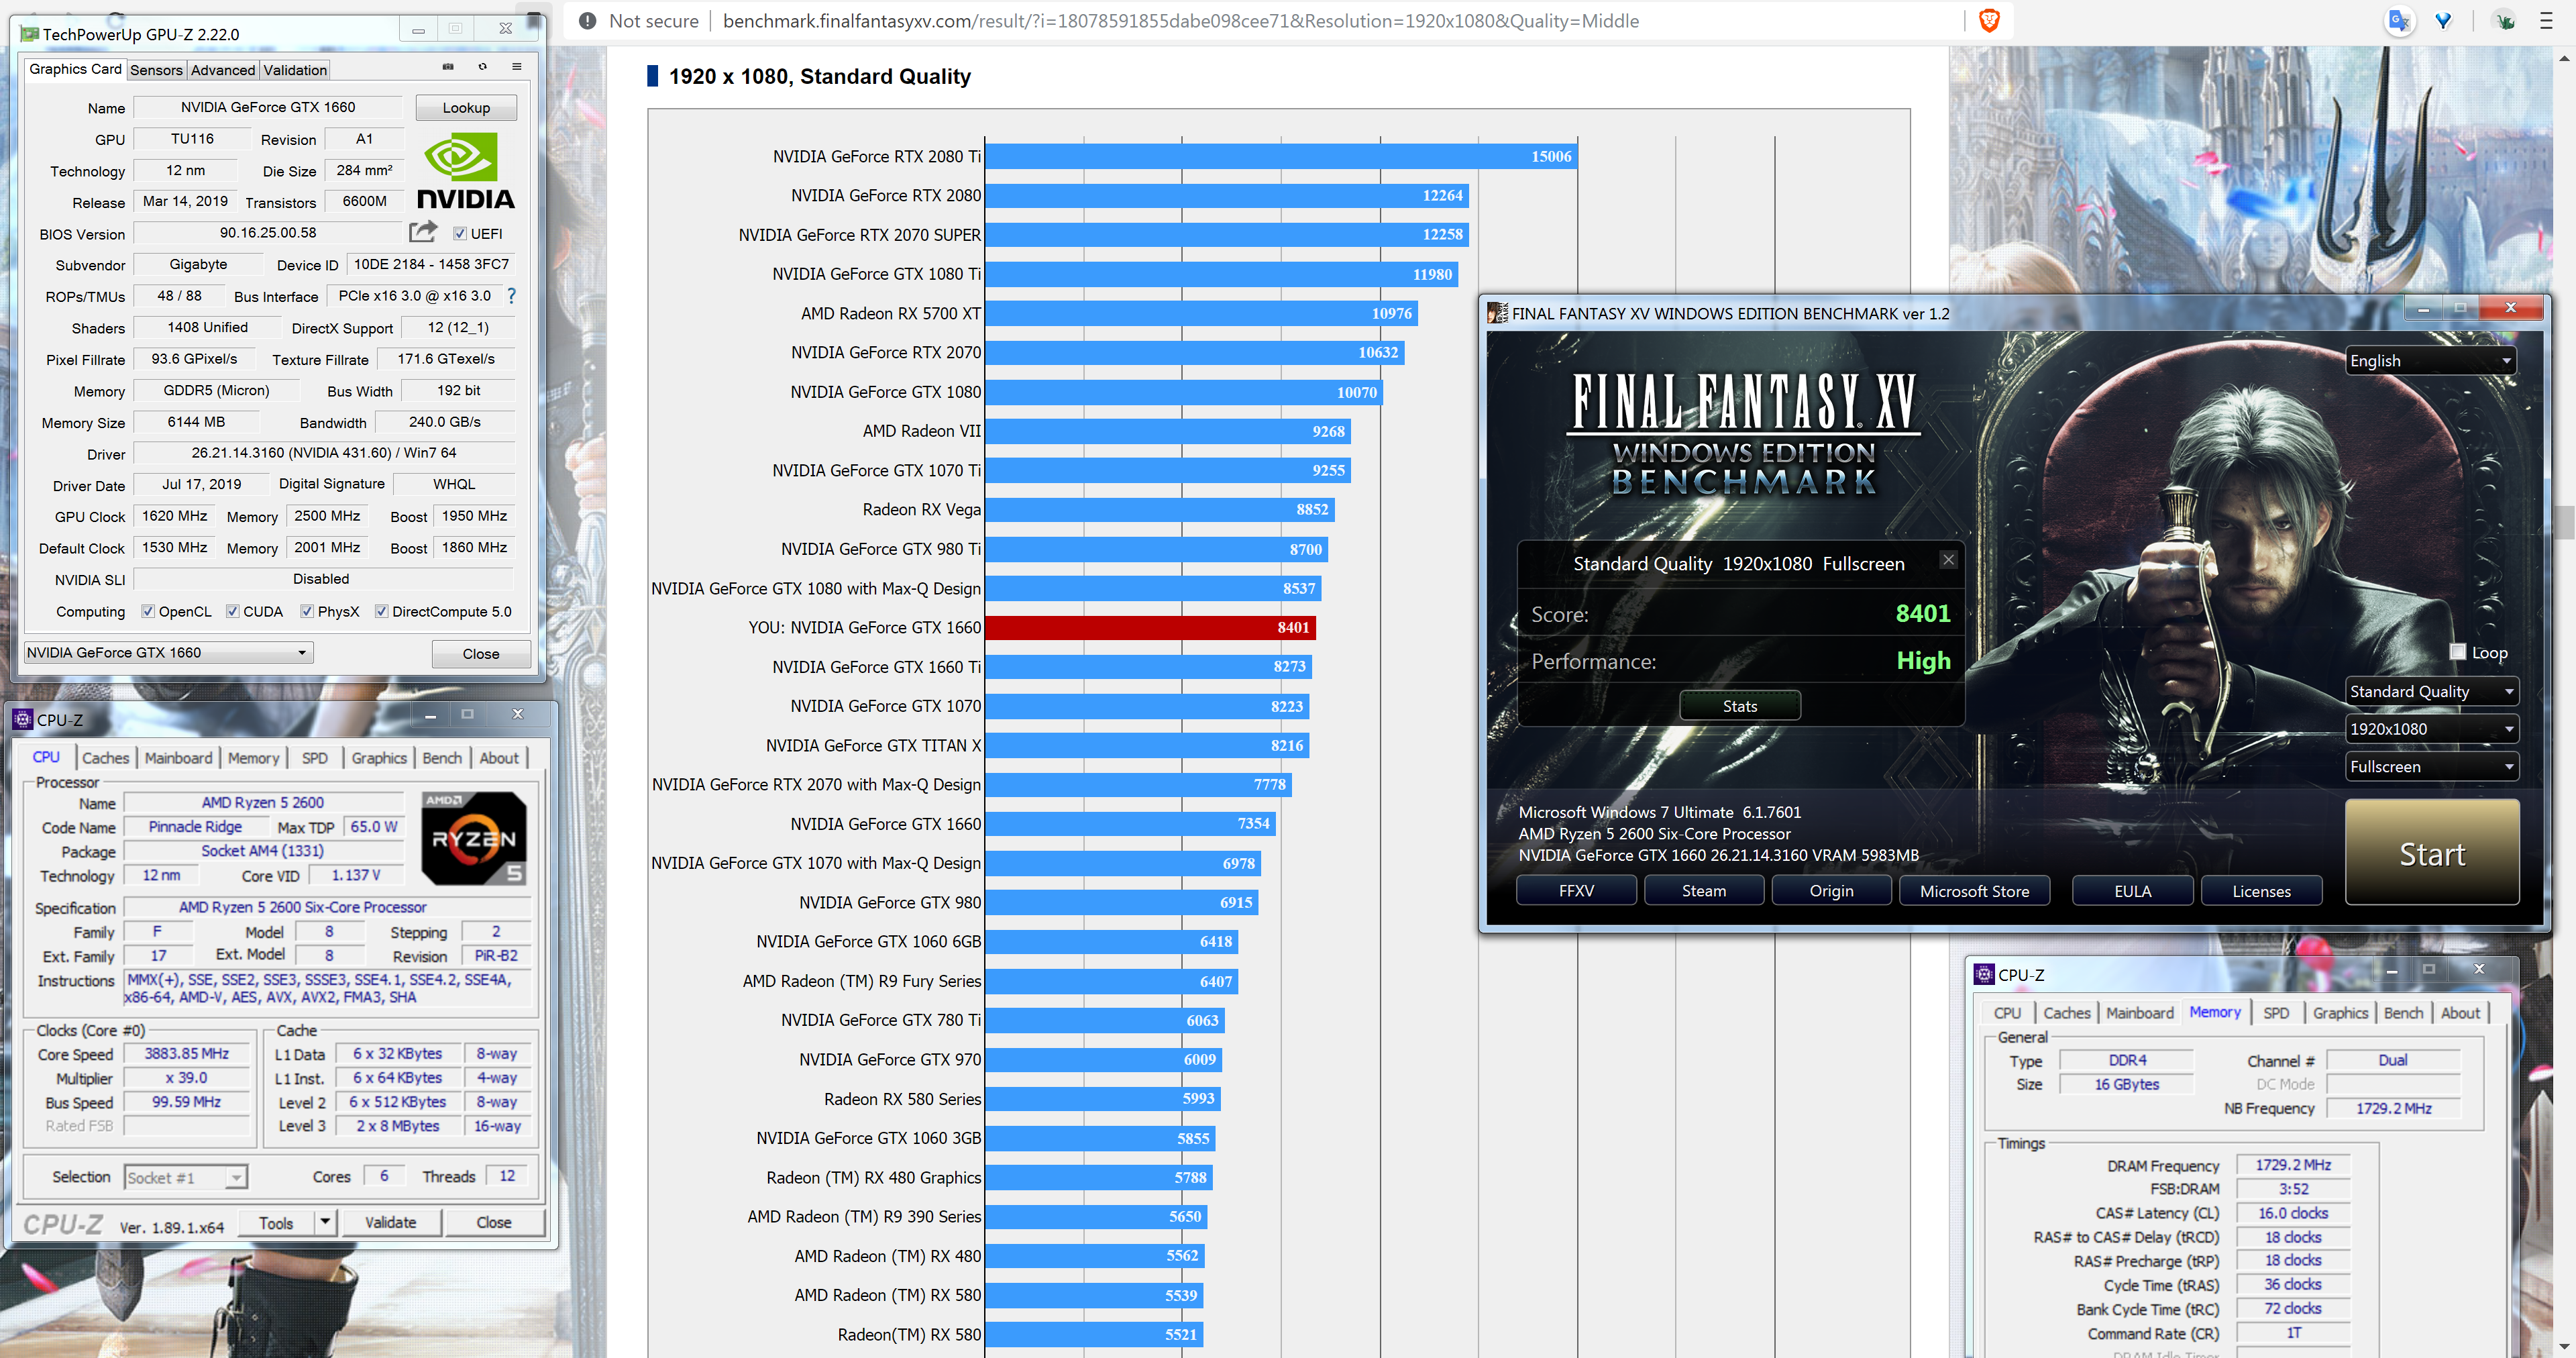The width and height of the screenshot is (2576, 1358).
Task: Open the browser profile avatar
Action: pyautogui.click(x=2504, y=21)
